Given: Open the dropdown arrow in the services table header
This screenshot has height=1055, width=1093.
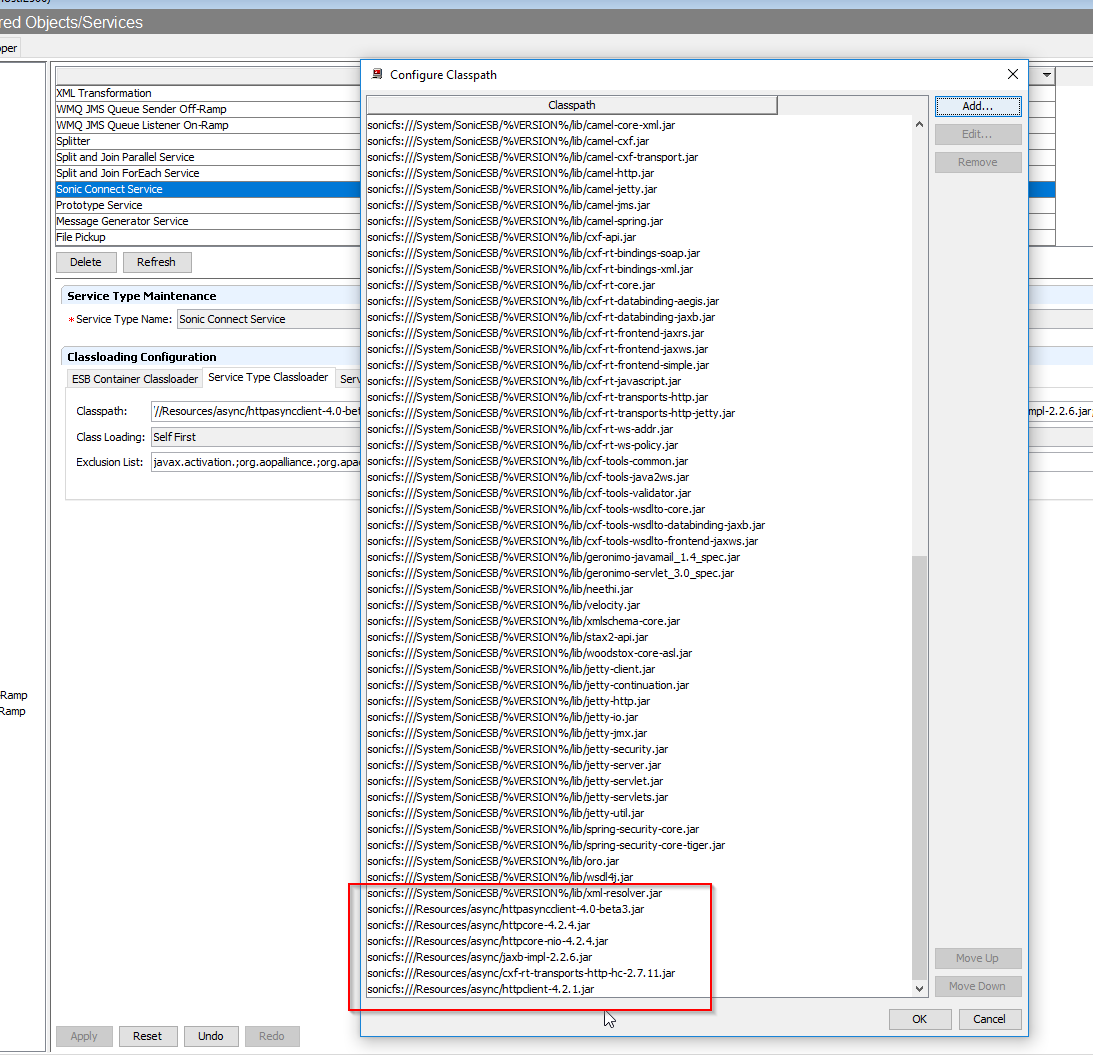Looking at the screenshot, I should [x=1046, y=75].
